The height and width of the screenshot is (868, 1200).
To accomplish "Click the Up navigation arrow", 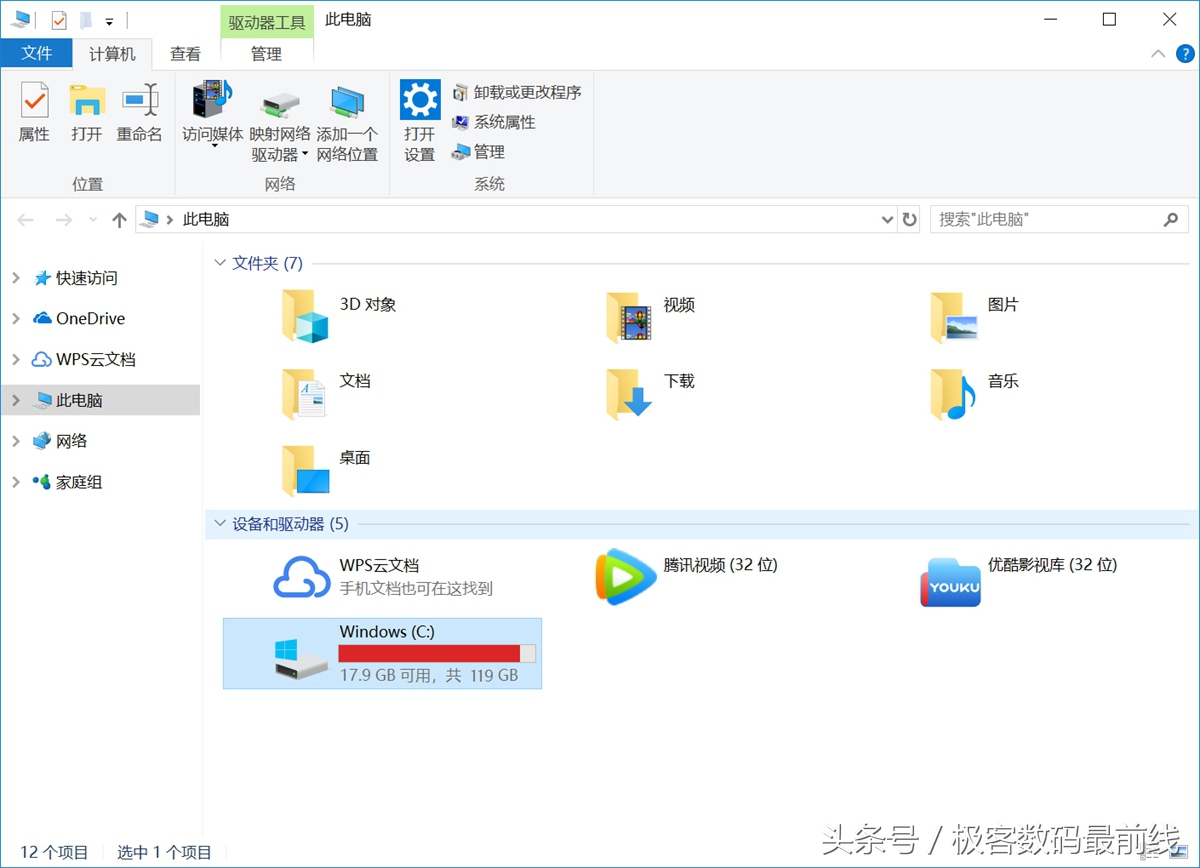I will (x=118, y=219).
